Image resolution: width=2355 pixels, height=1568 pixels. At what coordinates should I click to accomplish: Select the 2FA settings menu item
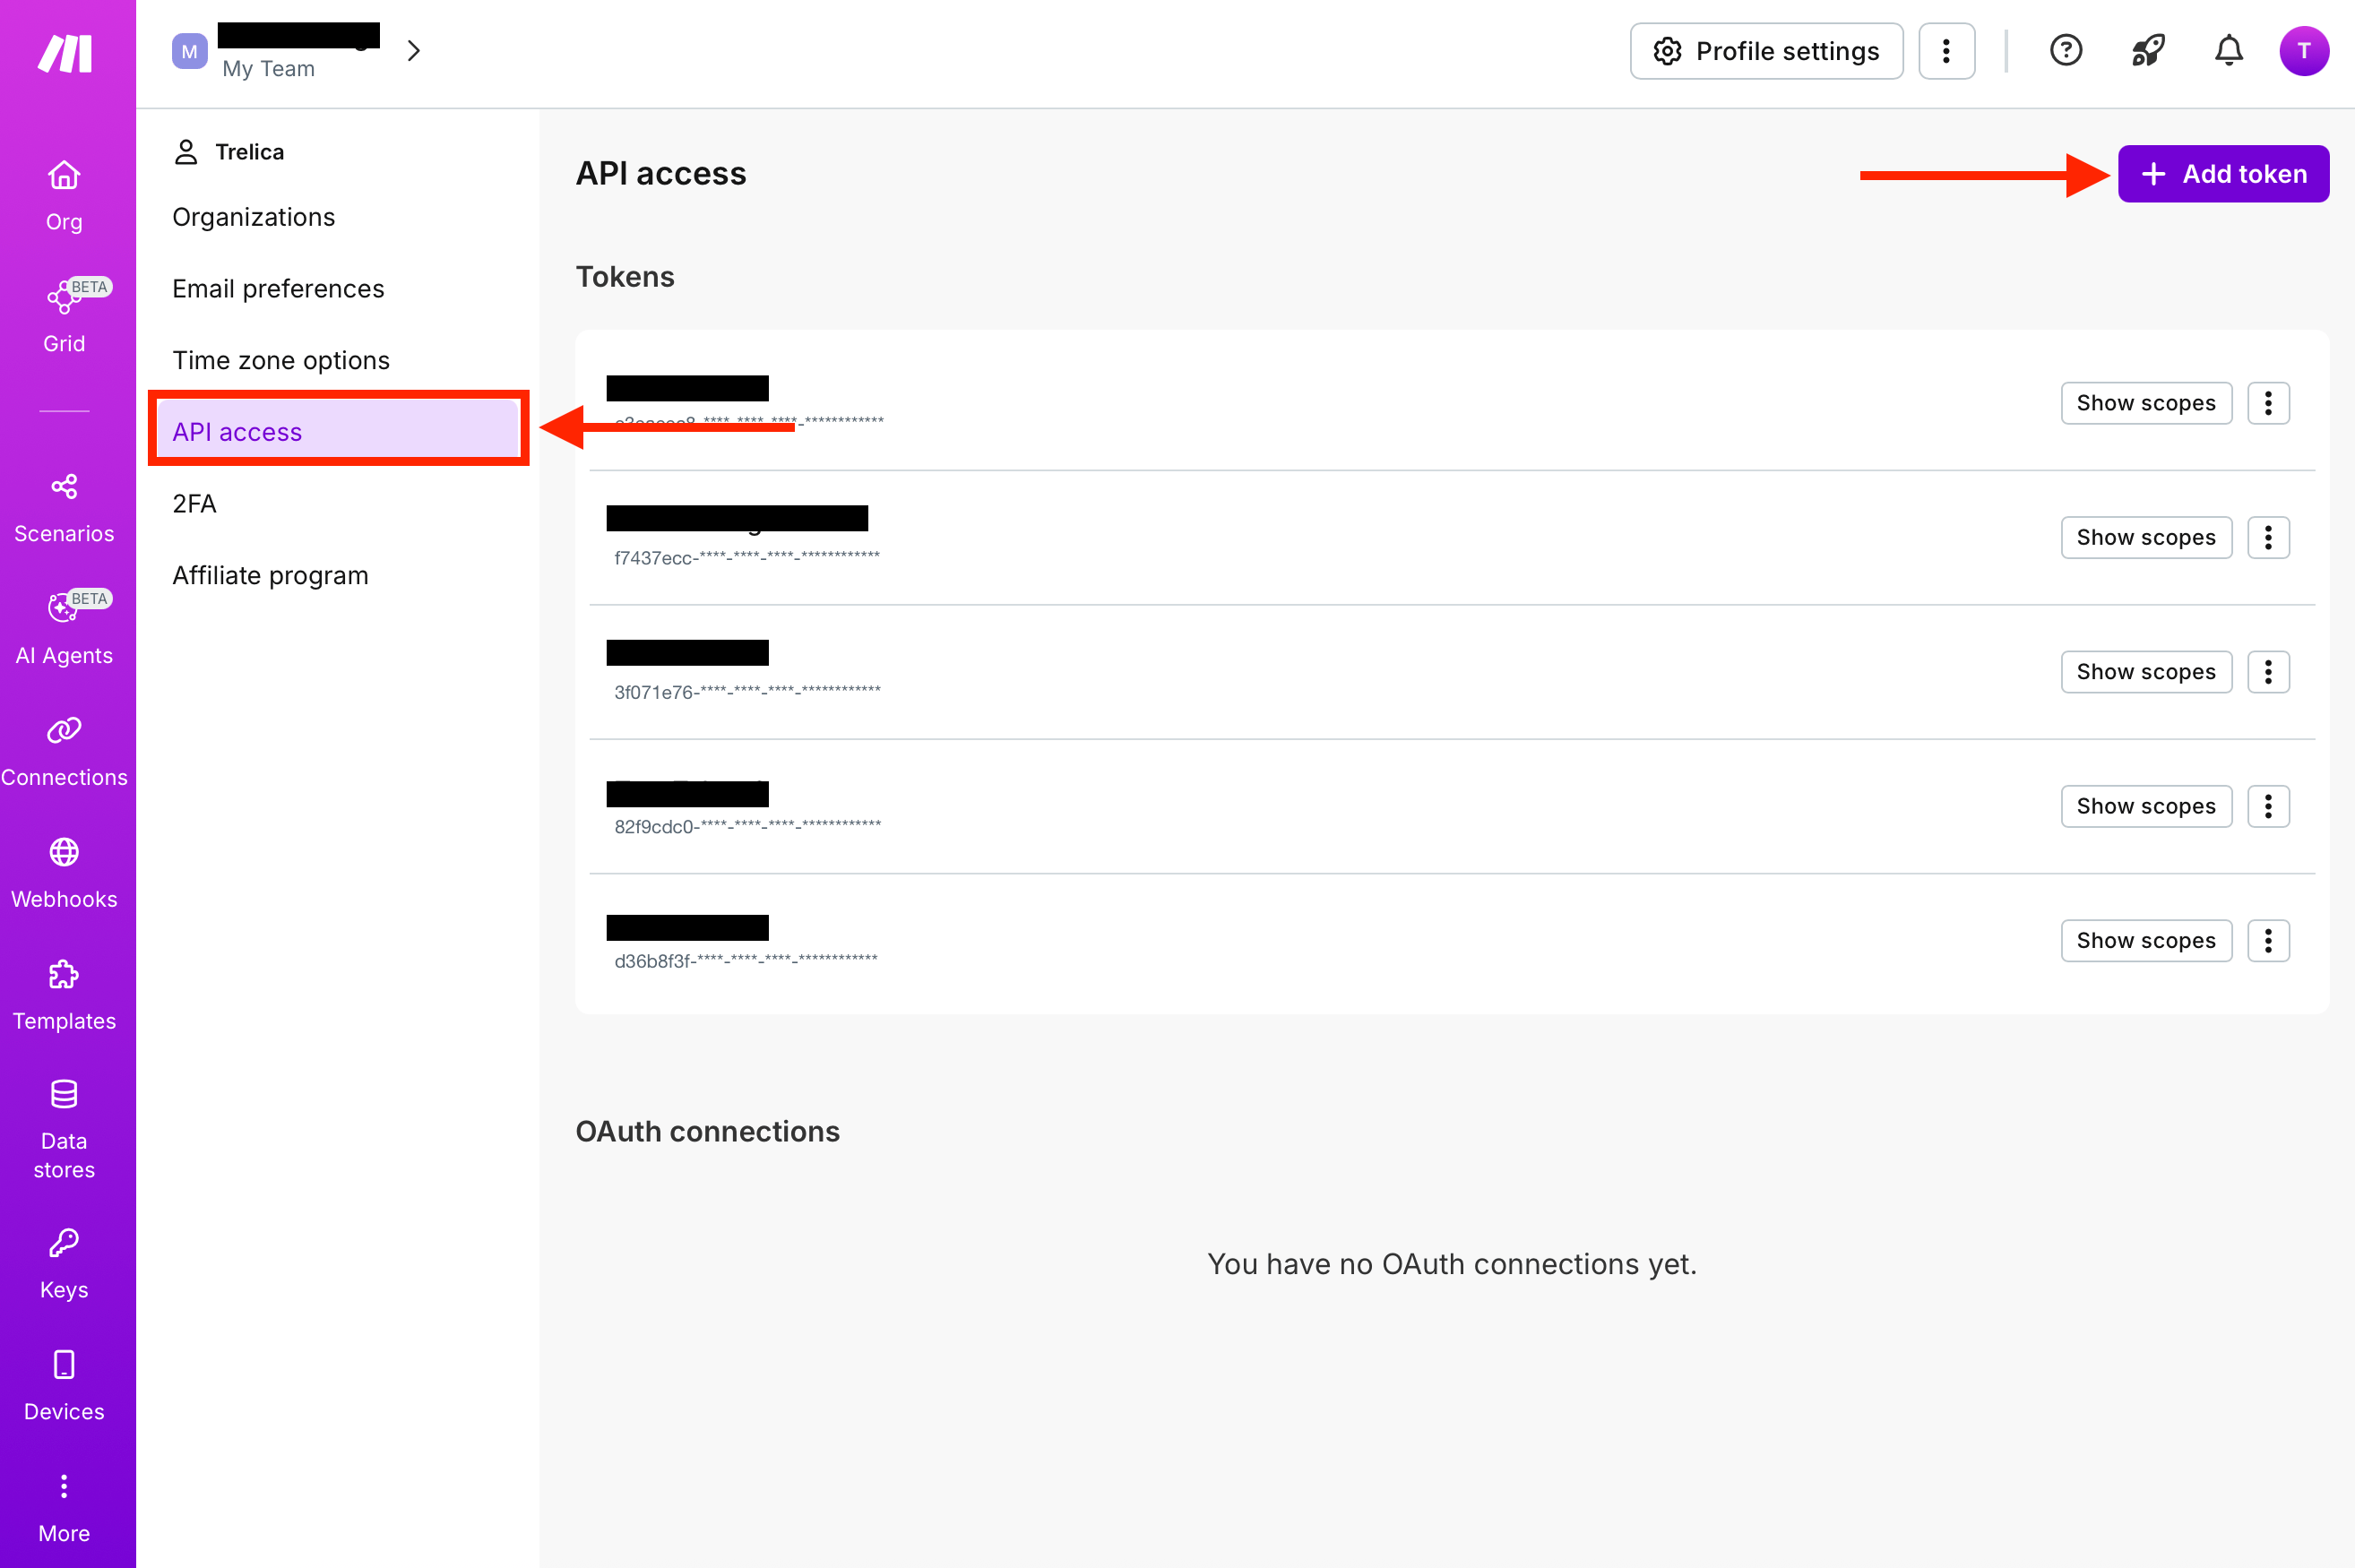(194, 503)
